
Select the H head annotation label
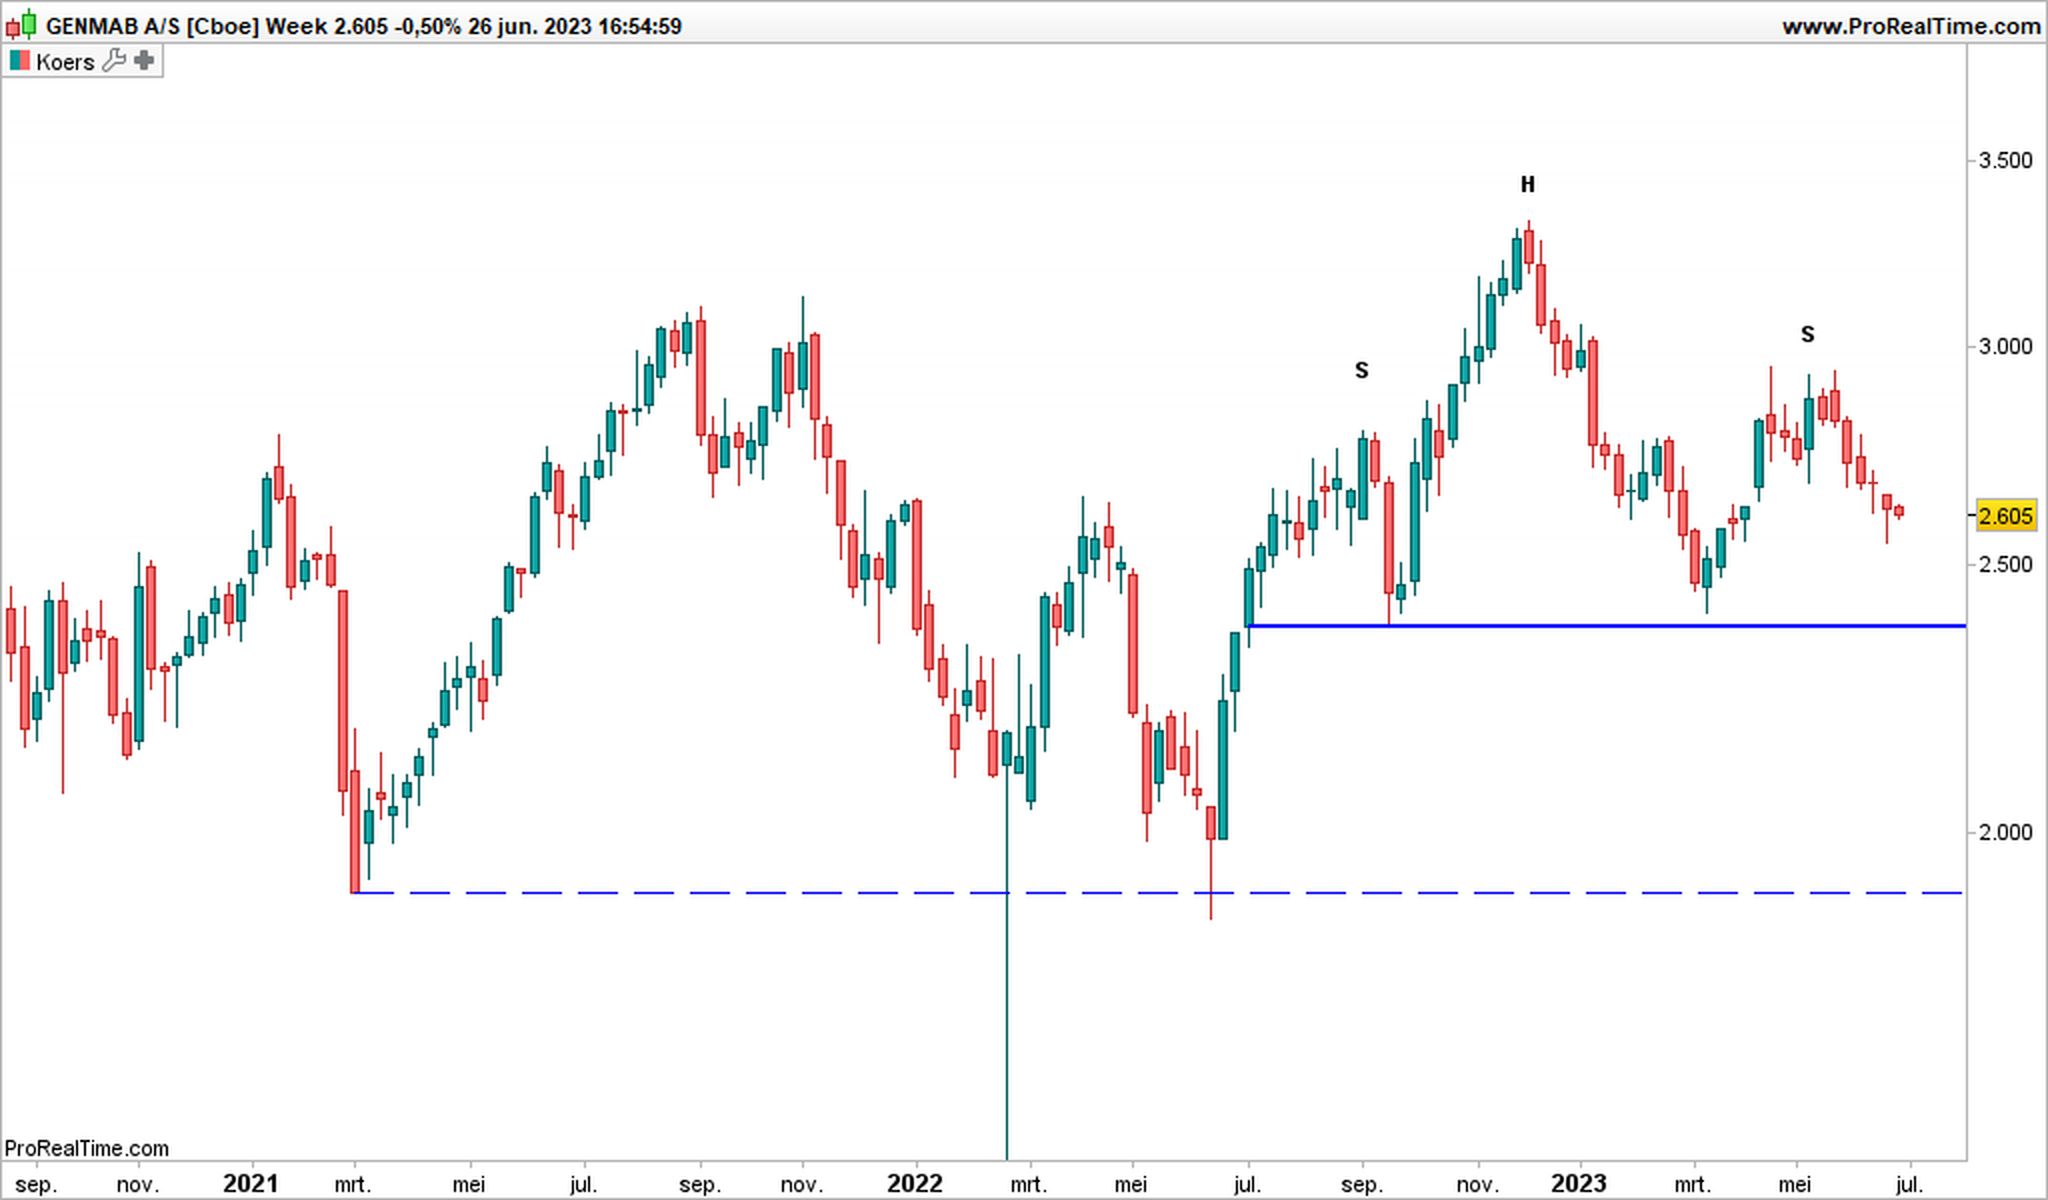click(x=1527, y=185)
